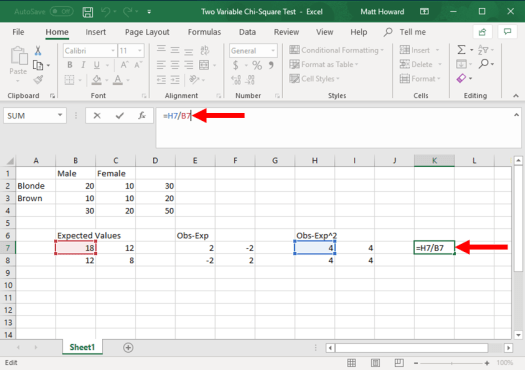Click the Percent Style icon
This screenshot has height=370, width=525.
tap(257, 65)
